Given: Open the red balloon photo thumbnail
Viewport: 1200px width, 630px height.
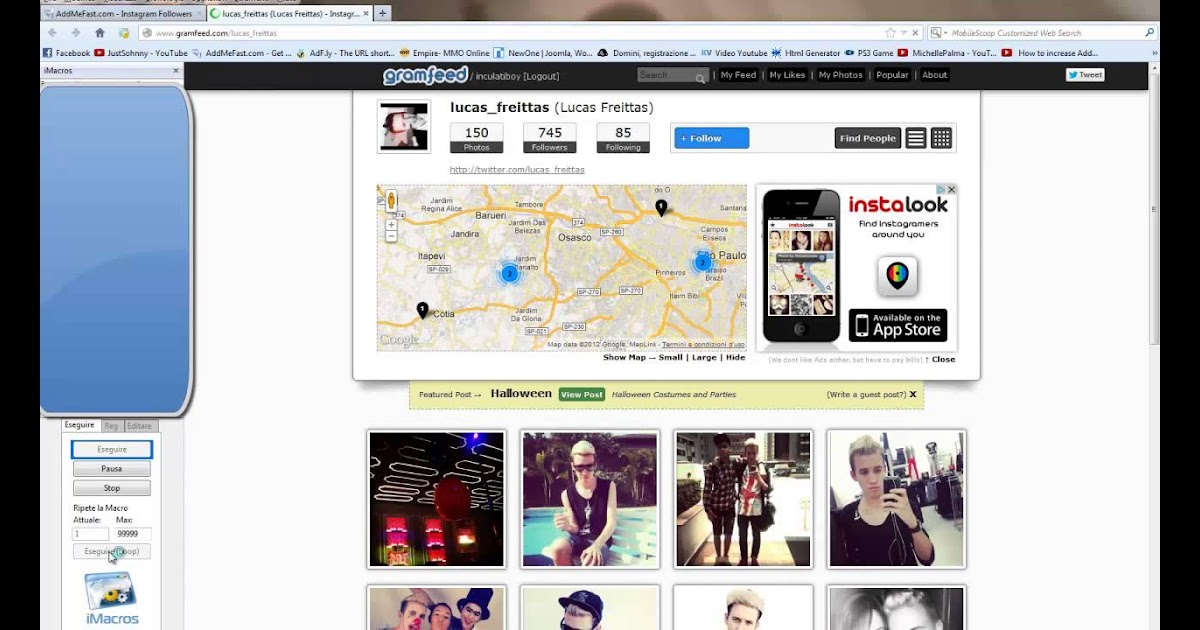Looking at the screenshot, I should pyautogui.click(x=437, y=499).
